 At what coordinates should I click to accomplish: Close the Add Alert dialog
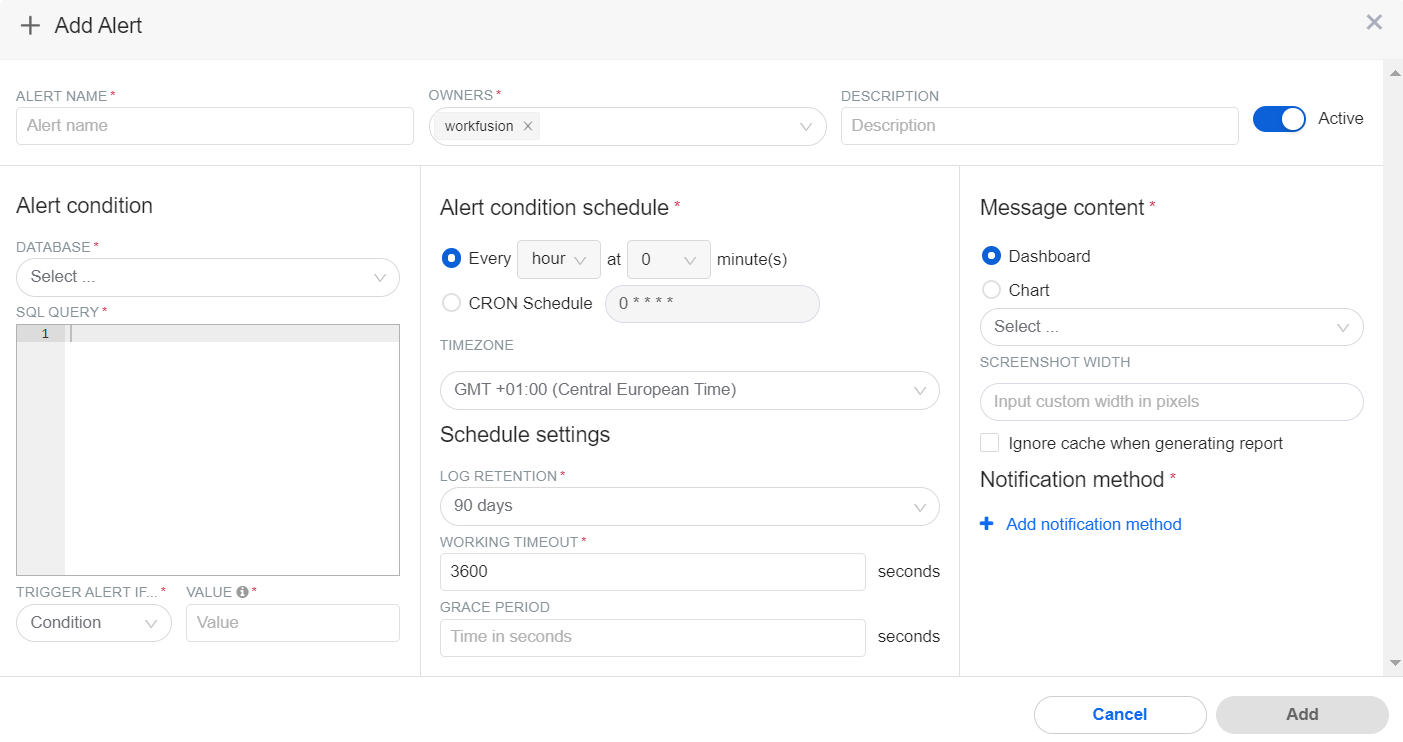click(x=1374, y=22)
